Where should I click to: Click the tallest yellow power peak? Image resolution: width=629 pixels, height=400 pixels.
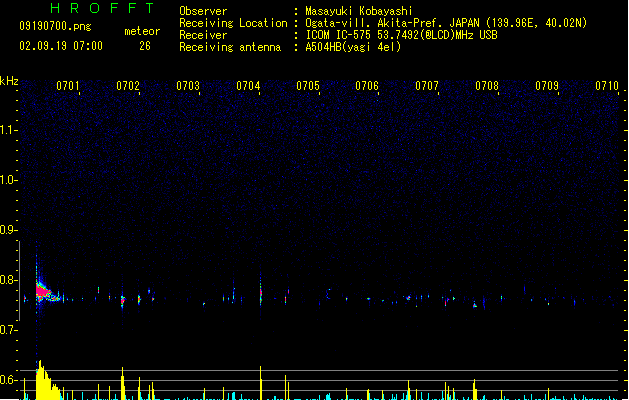[x=40, y=380]
